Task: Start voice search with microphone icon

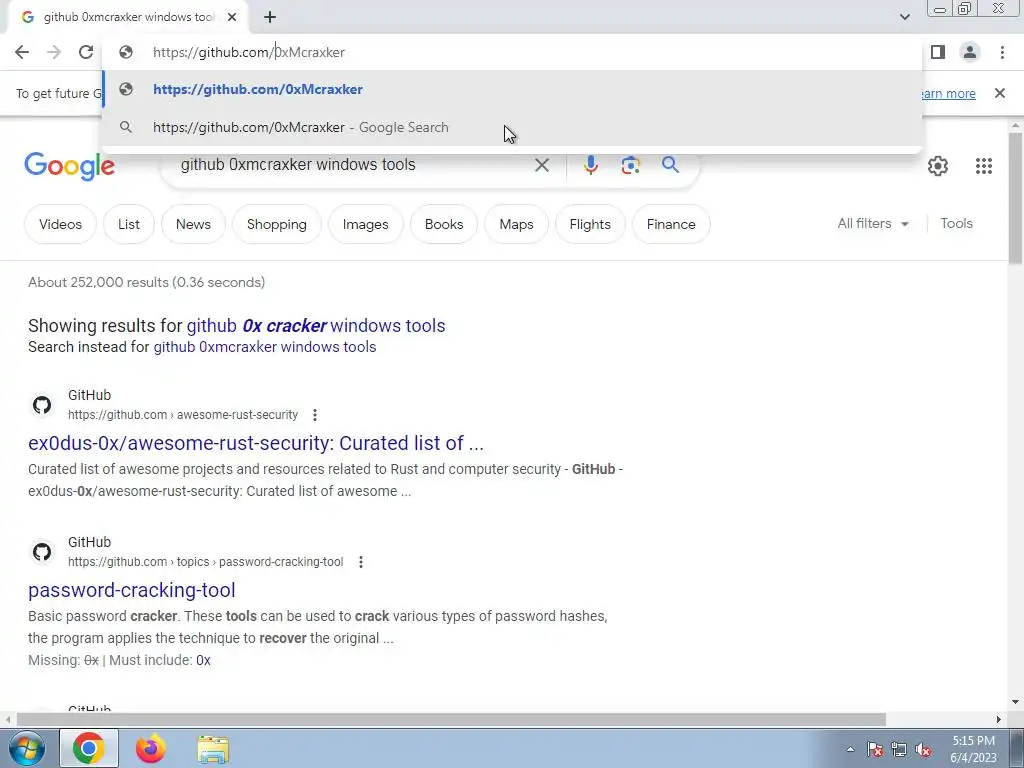Action: click(590, 165)
